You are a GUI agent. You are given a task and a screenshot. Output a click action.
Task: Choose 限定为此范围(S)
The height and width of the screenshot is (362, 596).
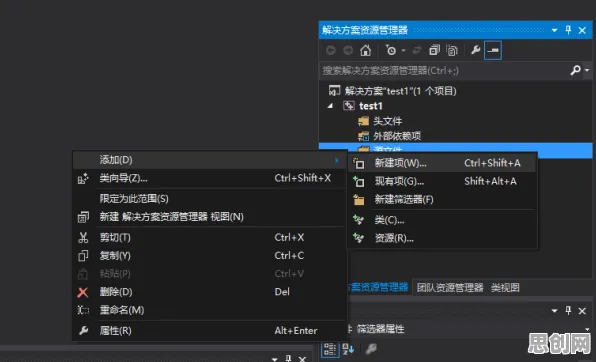(x=209, y=198)
